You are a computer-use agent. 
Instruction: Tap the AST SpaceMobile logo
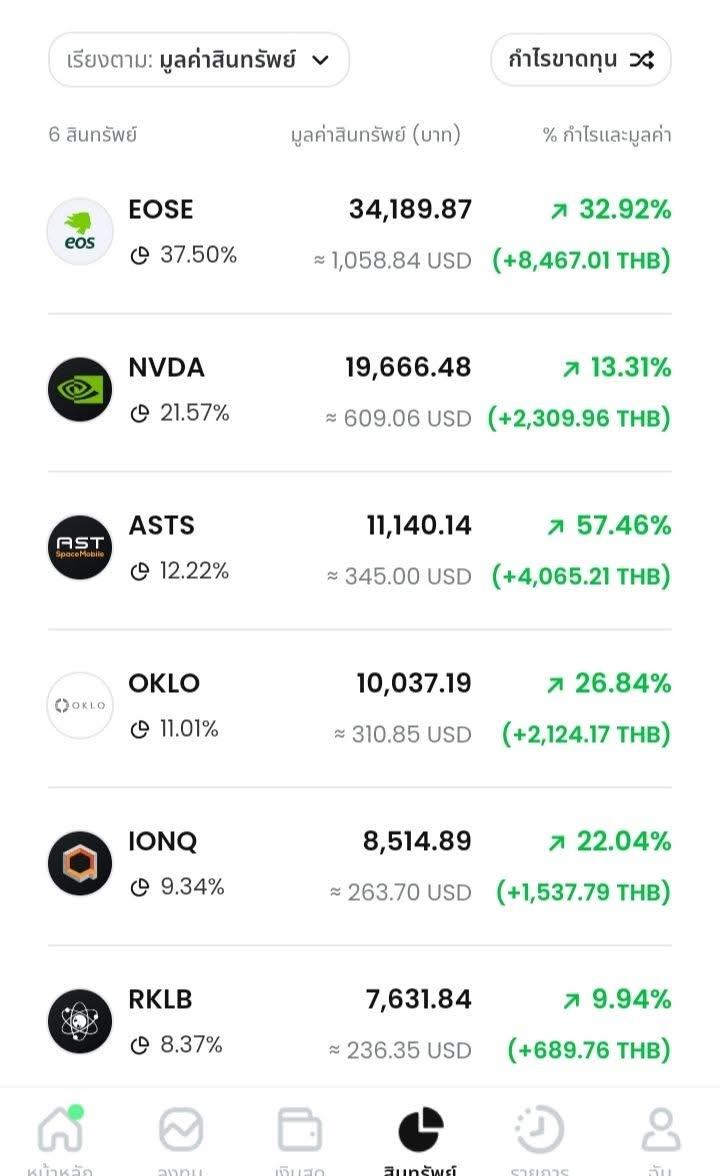[80, 548]
